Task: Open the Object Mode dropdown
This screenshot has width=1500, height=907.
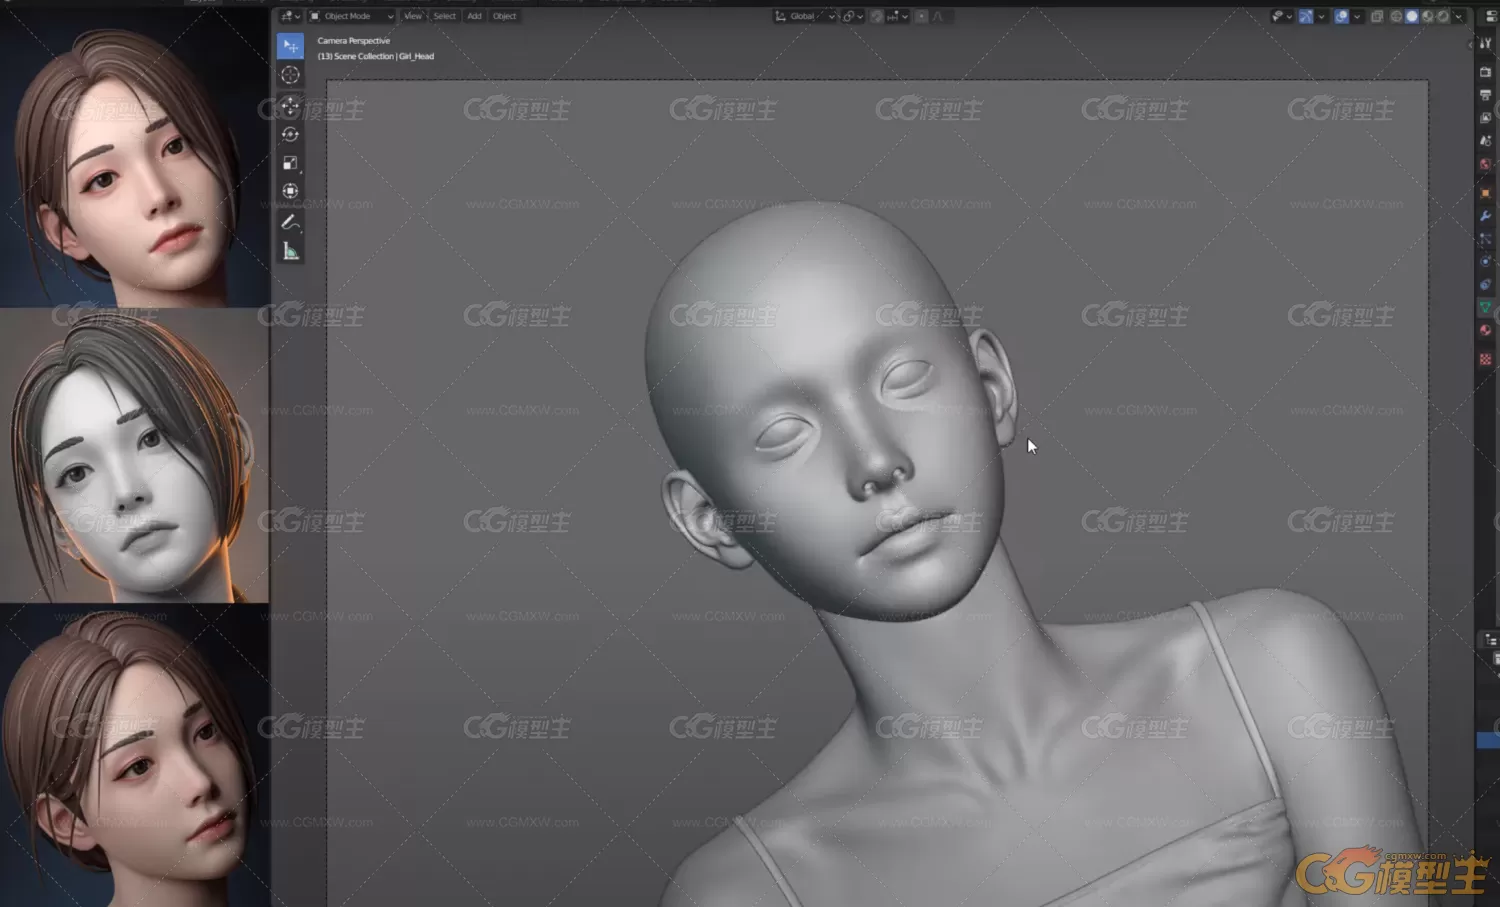Action: [x=351, y=16]
